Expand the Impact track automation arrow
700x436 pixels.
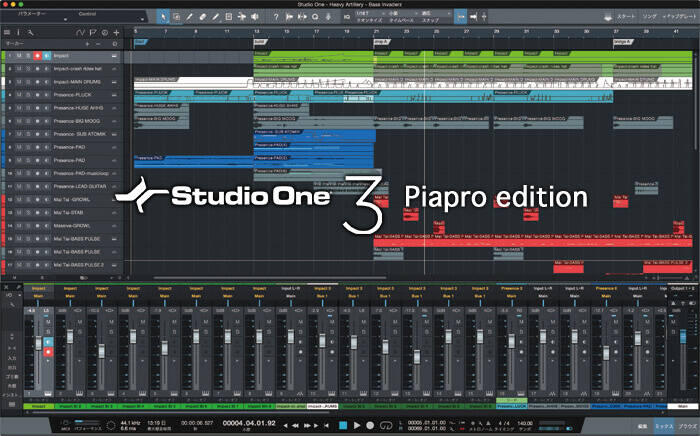pos(115,56)
